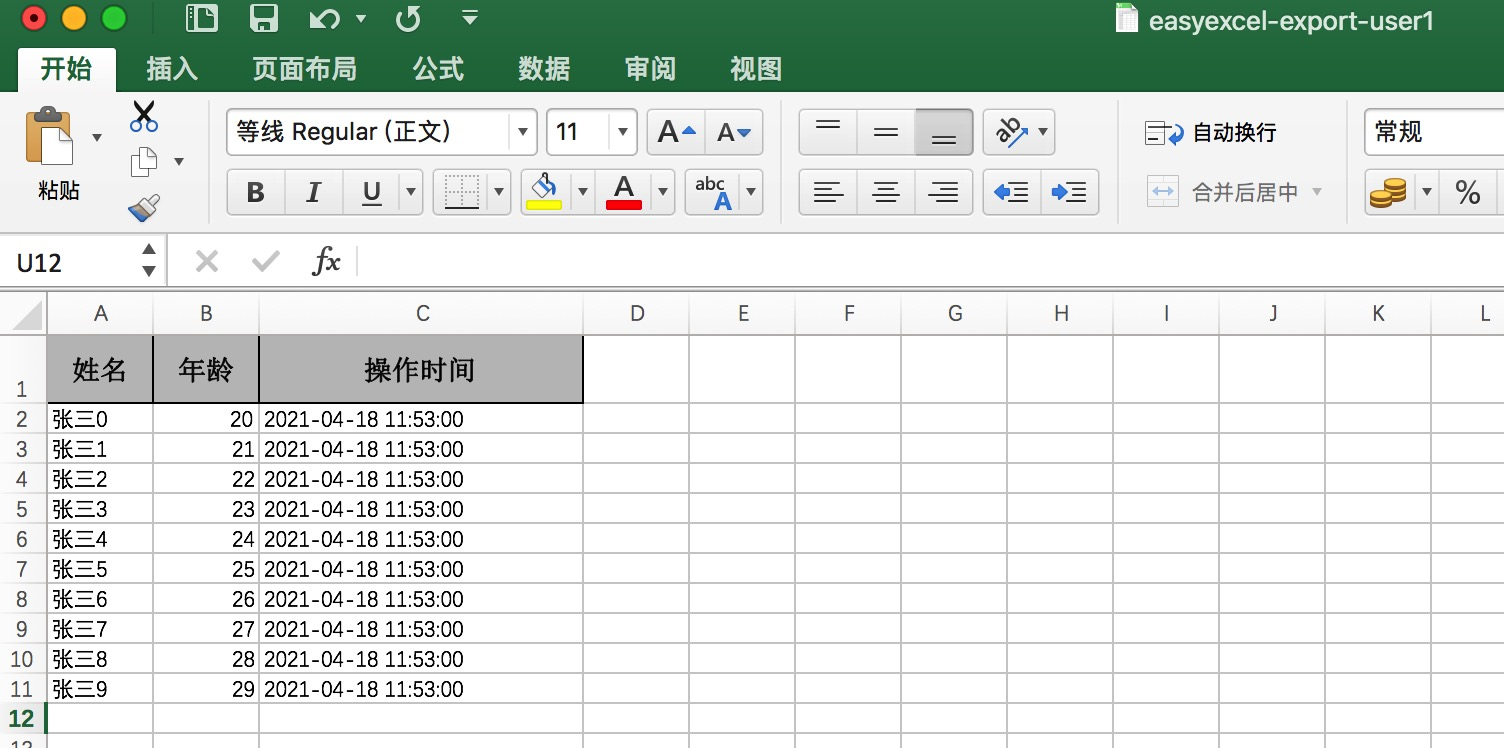Open the font name dropdown
This screenshot has width=1504, height=748.
click(521, 132)
